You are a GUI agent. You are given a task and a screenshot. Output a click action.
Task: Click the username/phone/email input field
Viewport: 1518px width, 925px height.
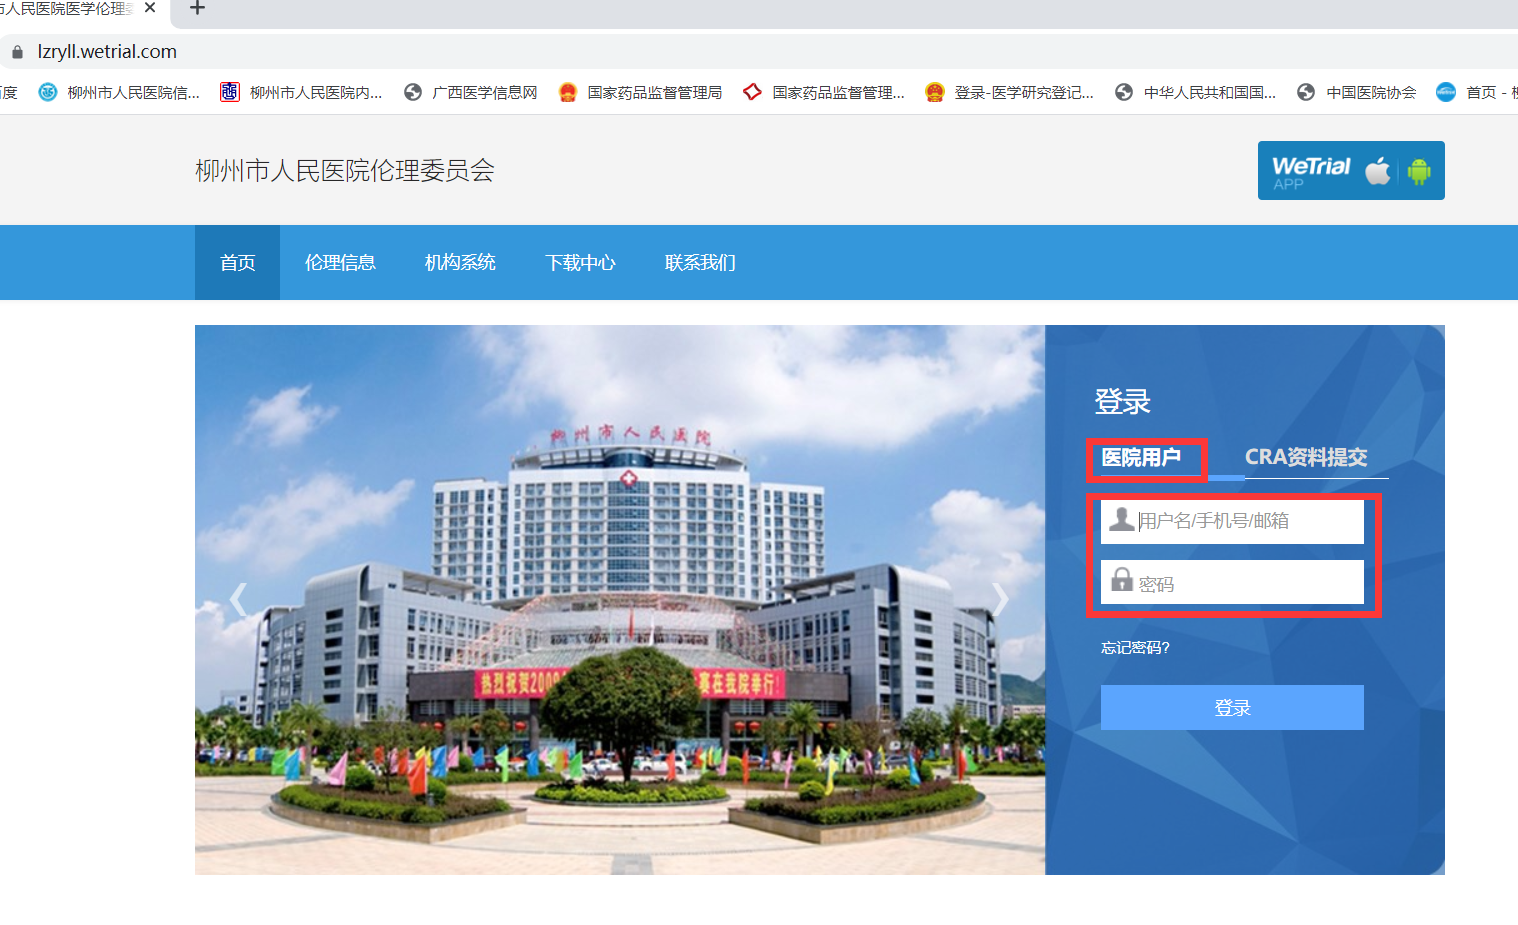[x=1248, y=521]
